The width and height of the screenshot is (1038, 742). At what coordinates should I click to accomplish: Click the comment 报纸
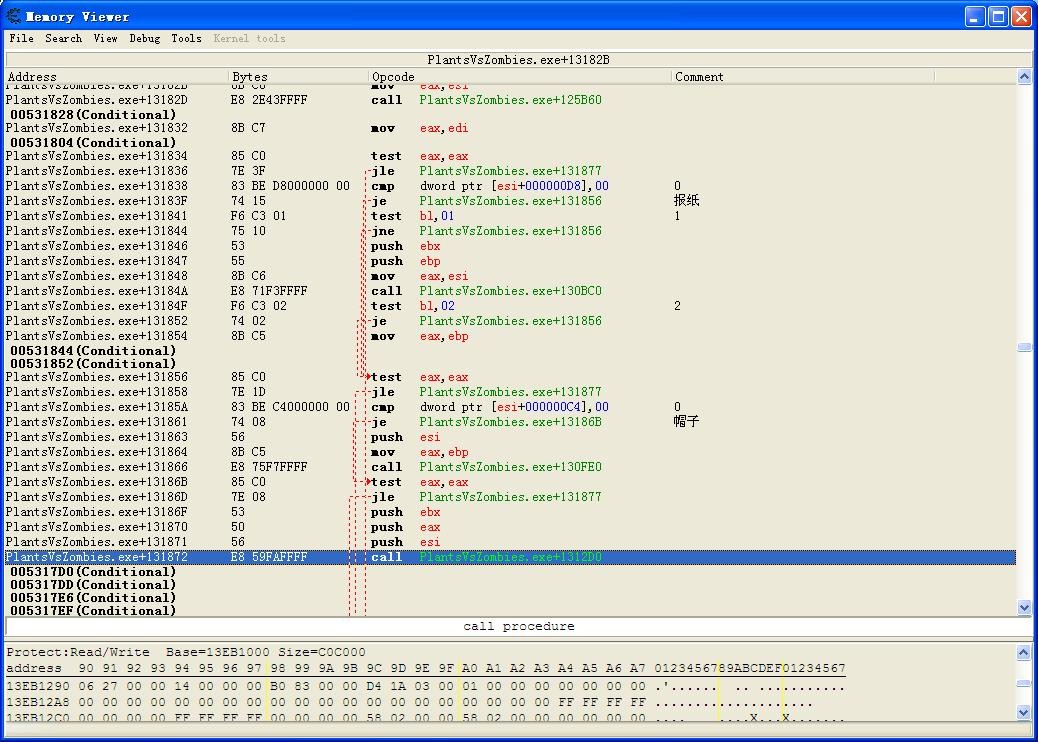(686, 201)
